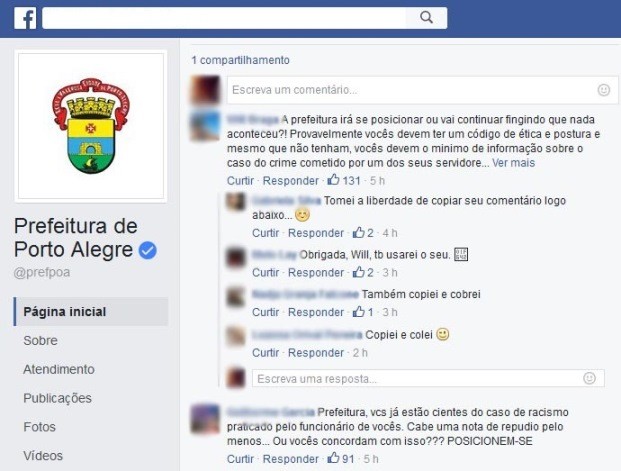Image resolution: width=621 pixels, height=471 pixels.
Task: Click the blue verified badge
Action: (x=147, y=250)
